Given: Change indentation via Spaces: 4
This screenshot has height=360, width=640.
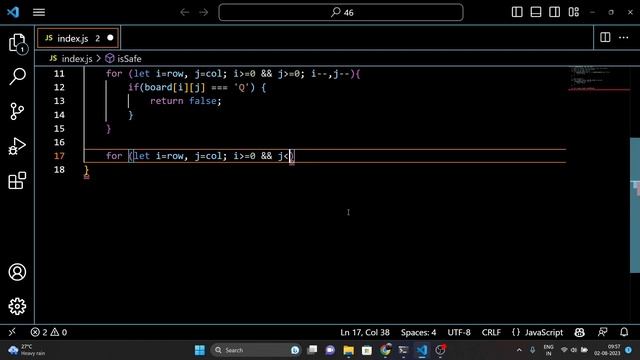Looking at the screenshot, I should point(418,332).
